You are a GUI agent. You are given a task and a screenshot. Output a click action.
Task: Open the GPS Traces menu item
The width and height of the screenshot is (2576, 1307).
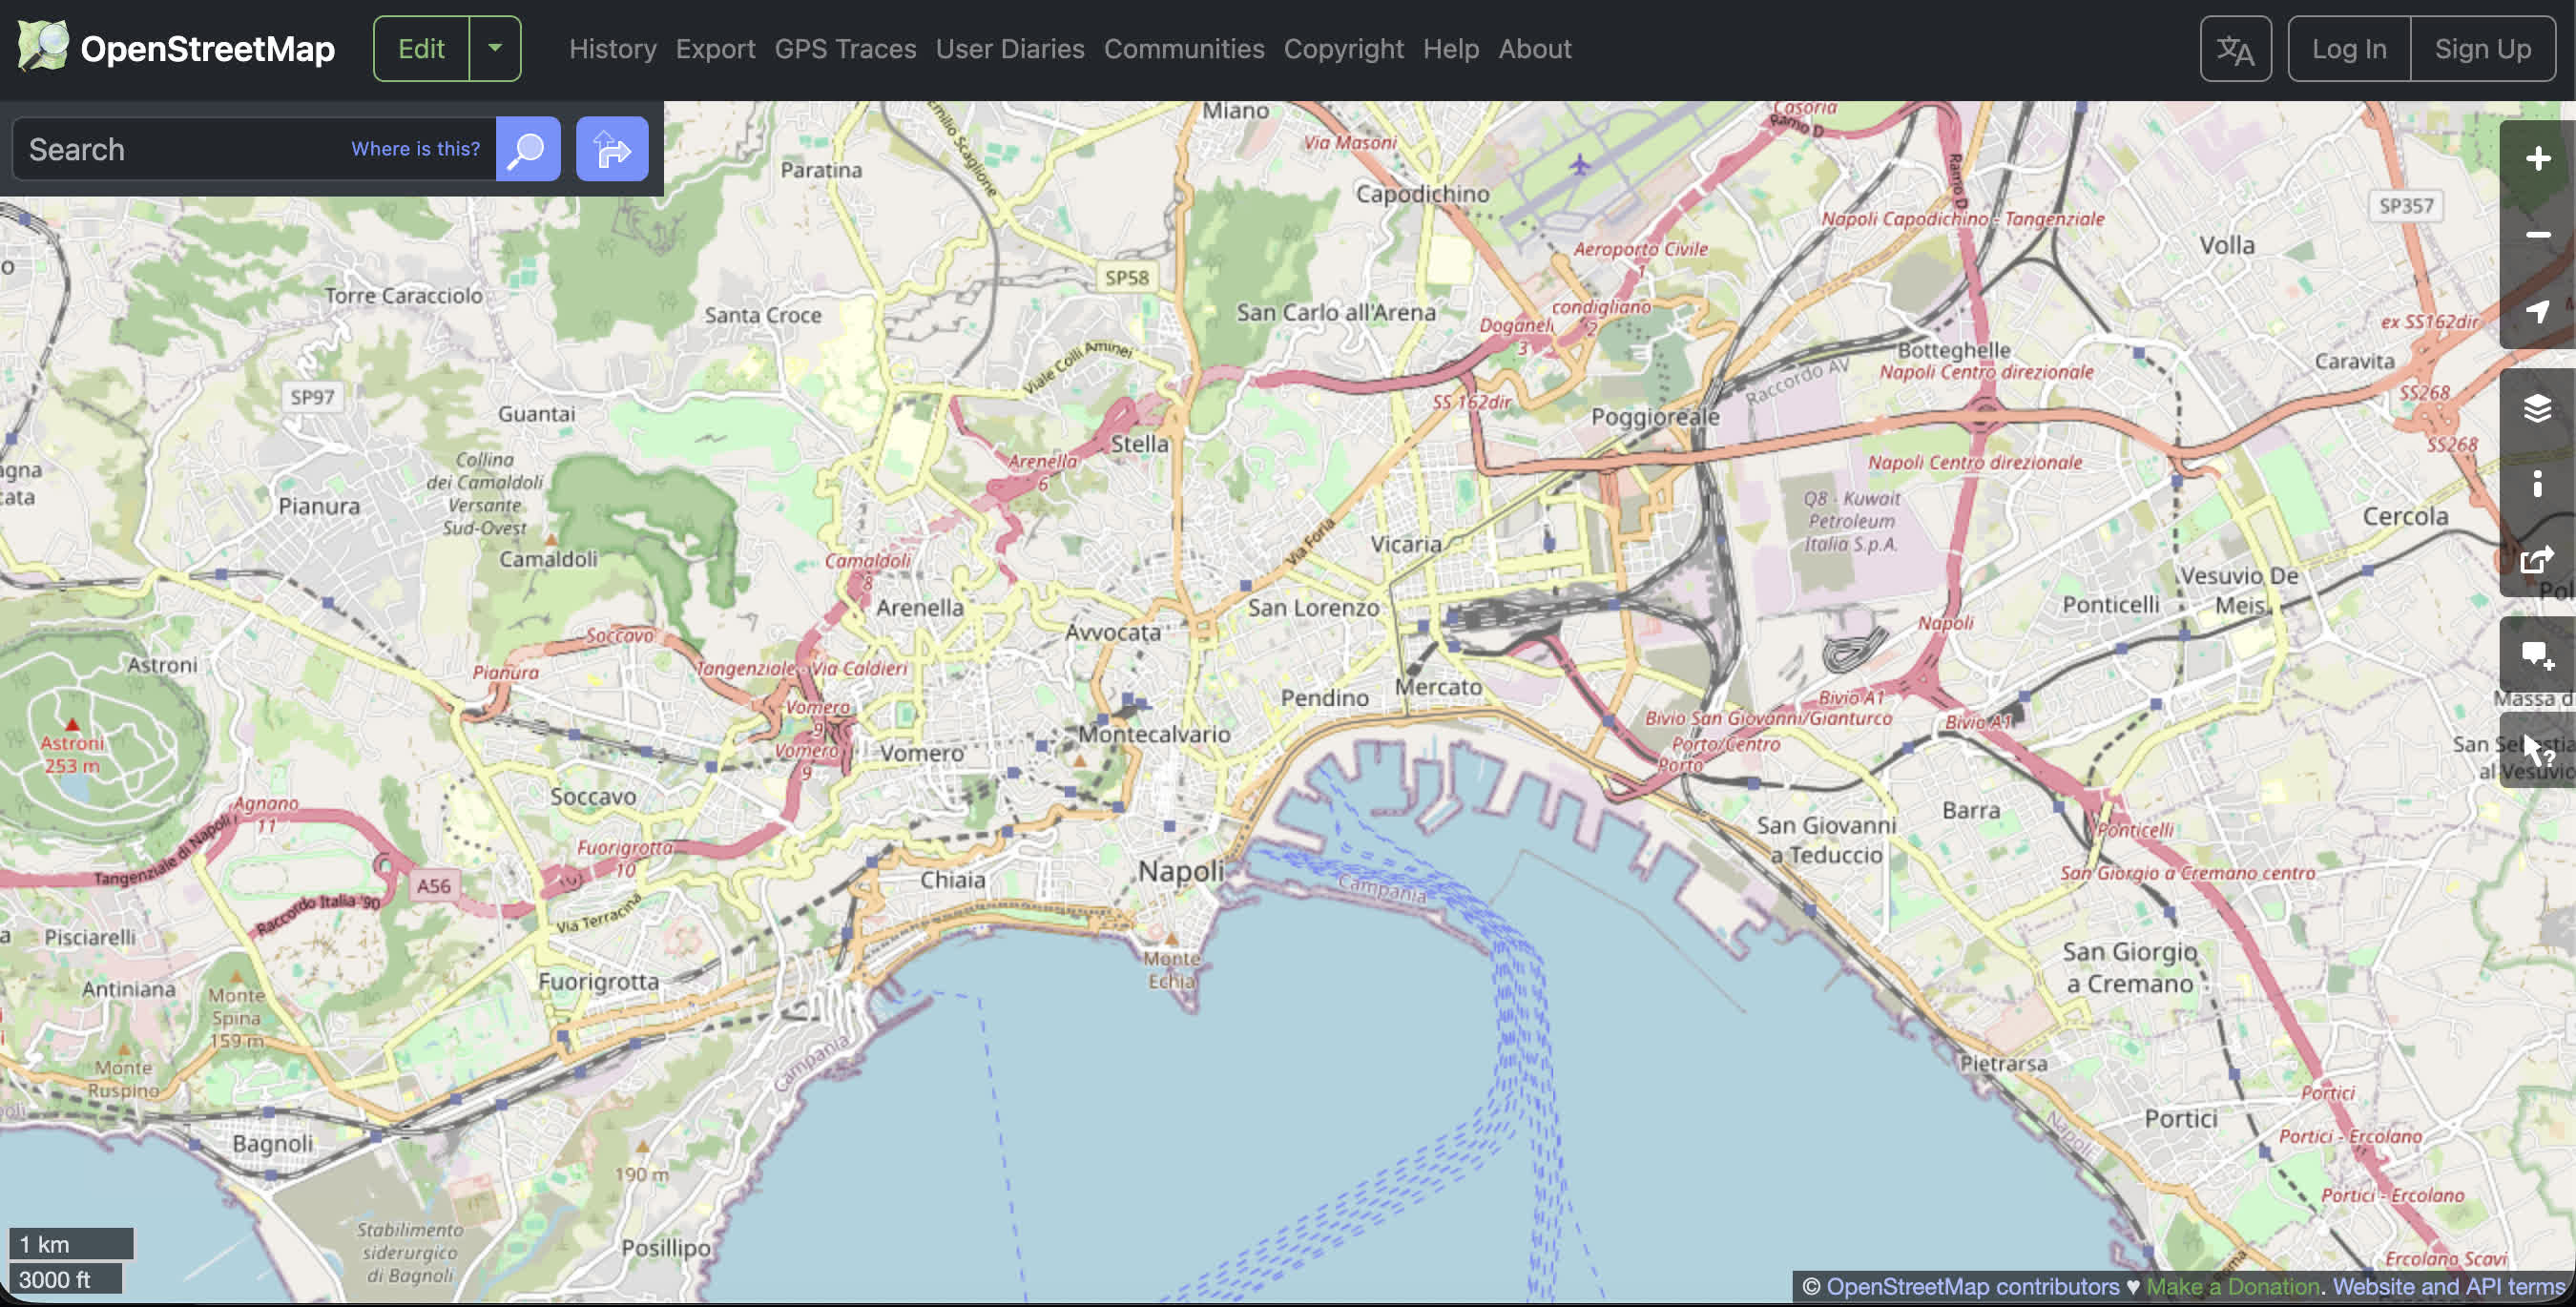[x=845, y=49]
